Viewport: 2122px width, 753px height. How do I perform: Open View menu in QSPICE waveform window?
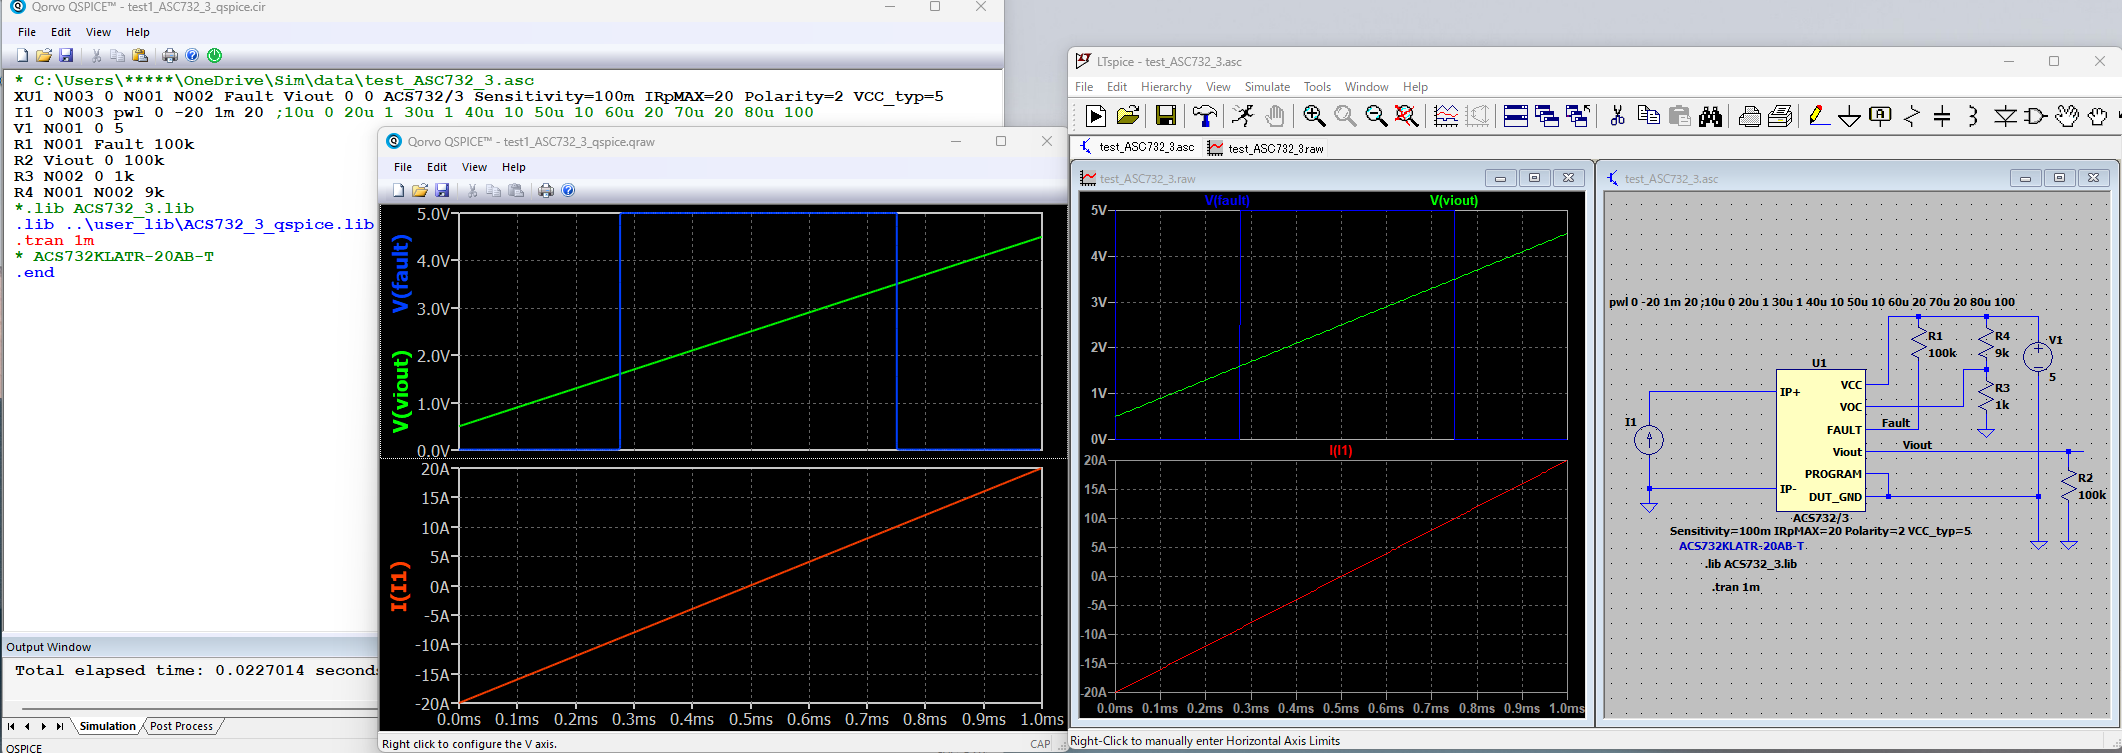click(474, 167)
